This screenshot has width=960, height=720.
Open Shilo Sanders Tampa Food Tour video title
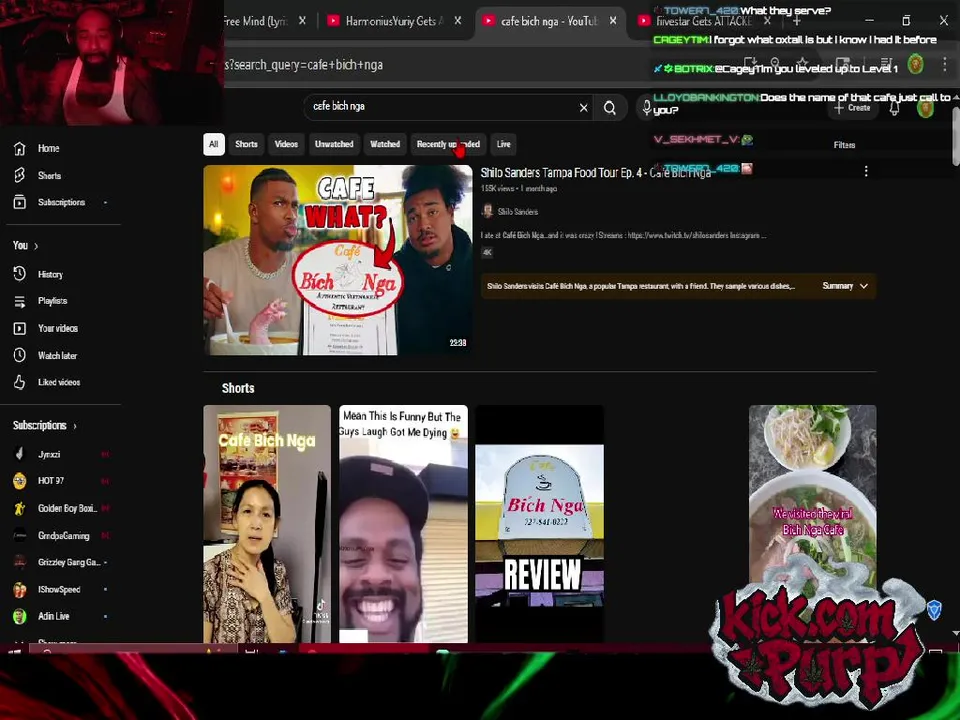(x=595, y=173)
